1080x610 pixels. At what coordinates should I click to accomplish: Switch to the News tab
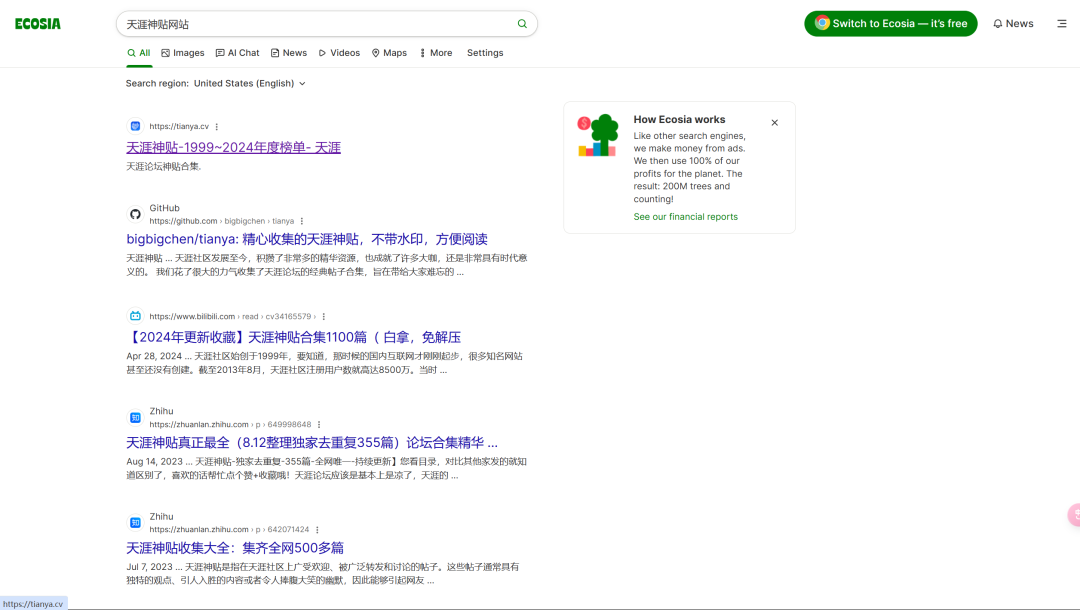pos(289,53)
